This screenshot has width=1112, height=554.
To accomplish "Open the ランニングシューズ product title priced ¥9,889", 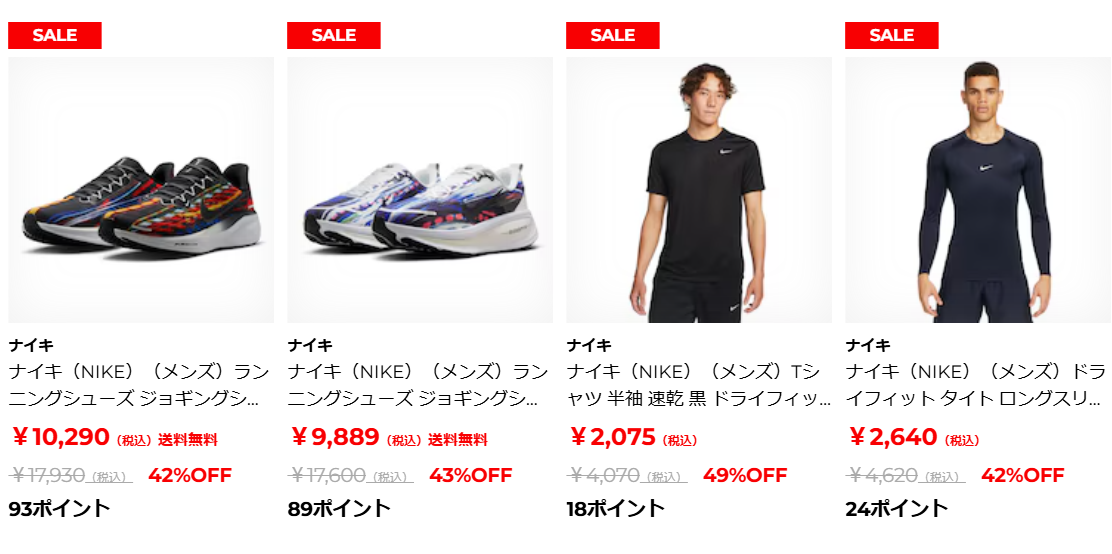I will click(x=418, y=385).
